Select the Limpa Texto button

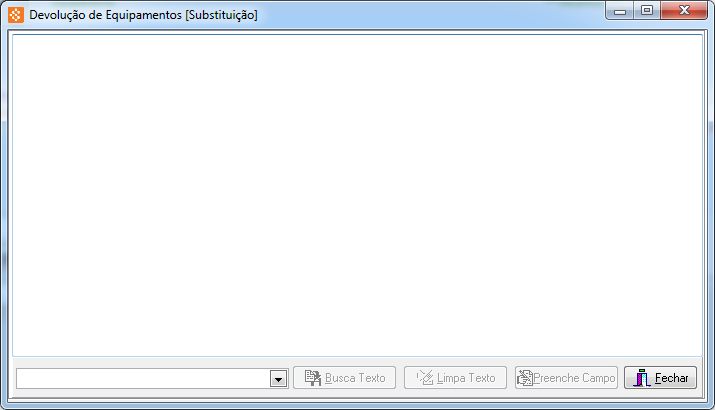[x=455, y=378]
